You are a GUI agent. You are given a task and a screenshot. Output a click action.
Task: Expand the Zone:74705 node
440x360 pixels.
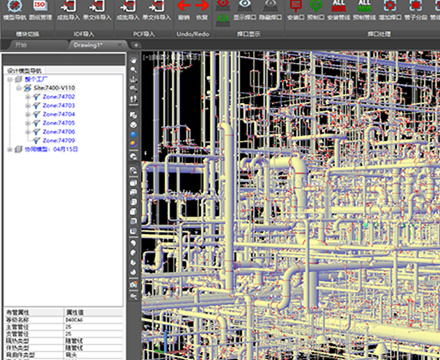tap(28, 123)
